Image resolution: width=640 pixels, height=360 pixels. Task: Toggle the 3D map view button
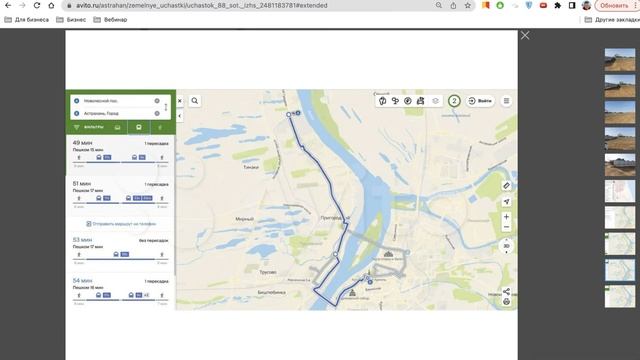(506, 246)
